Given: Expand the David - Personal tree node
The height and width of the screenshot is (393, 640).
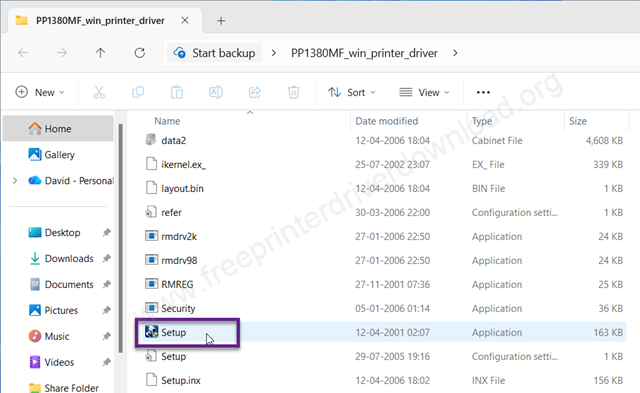Looking at the screenshot, I should pos(15,180).
